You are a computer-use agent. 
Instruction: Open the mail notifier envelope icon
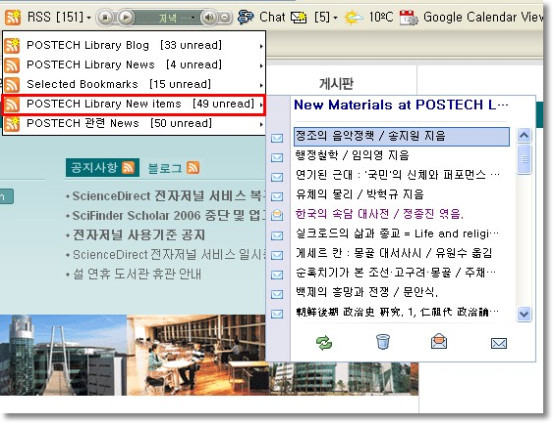[298, 17]
